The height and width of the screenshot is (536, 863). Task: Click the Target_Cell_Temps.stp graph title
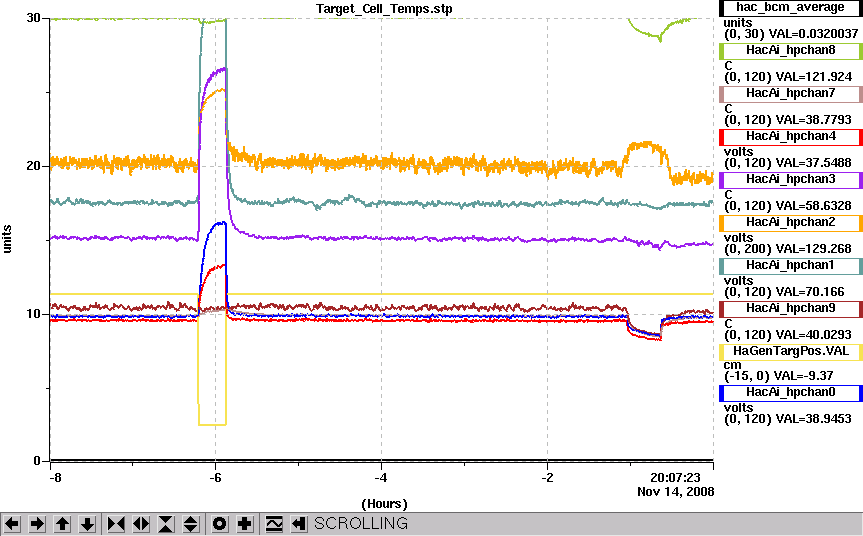pos(384,9)
